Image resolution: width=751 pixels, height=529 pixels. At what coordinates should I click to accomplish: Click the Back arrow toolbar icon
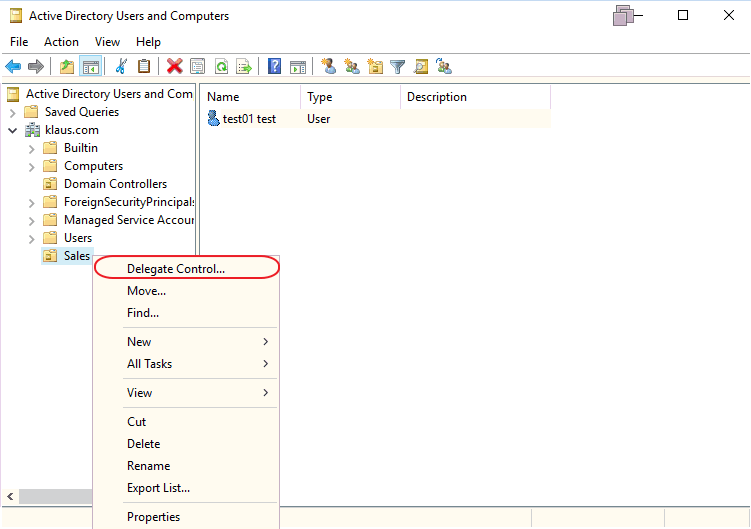13,67
